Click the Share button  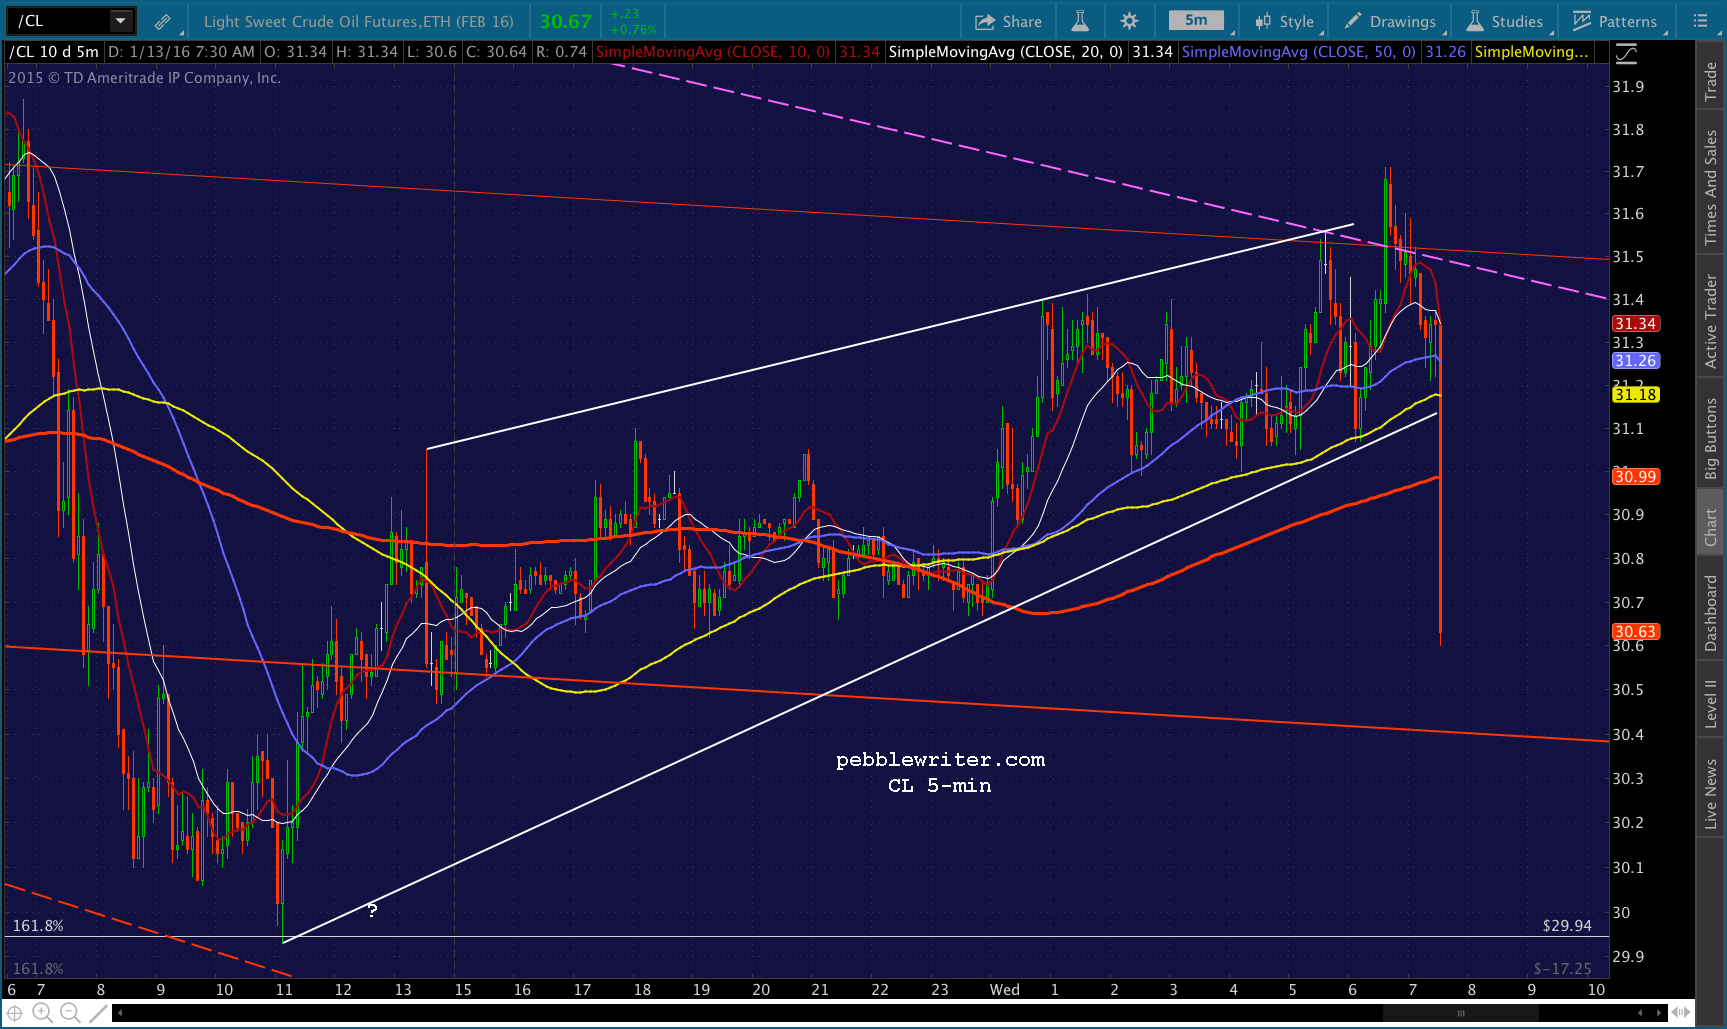click(1008, 21)
